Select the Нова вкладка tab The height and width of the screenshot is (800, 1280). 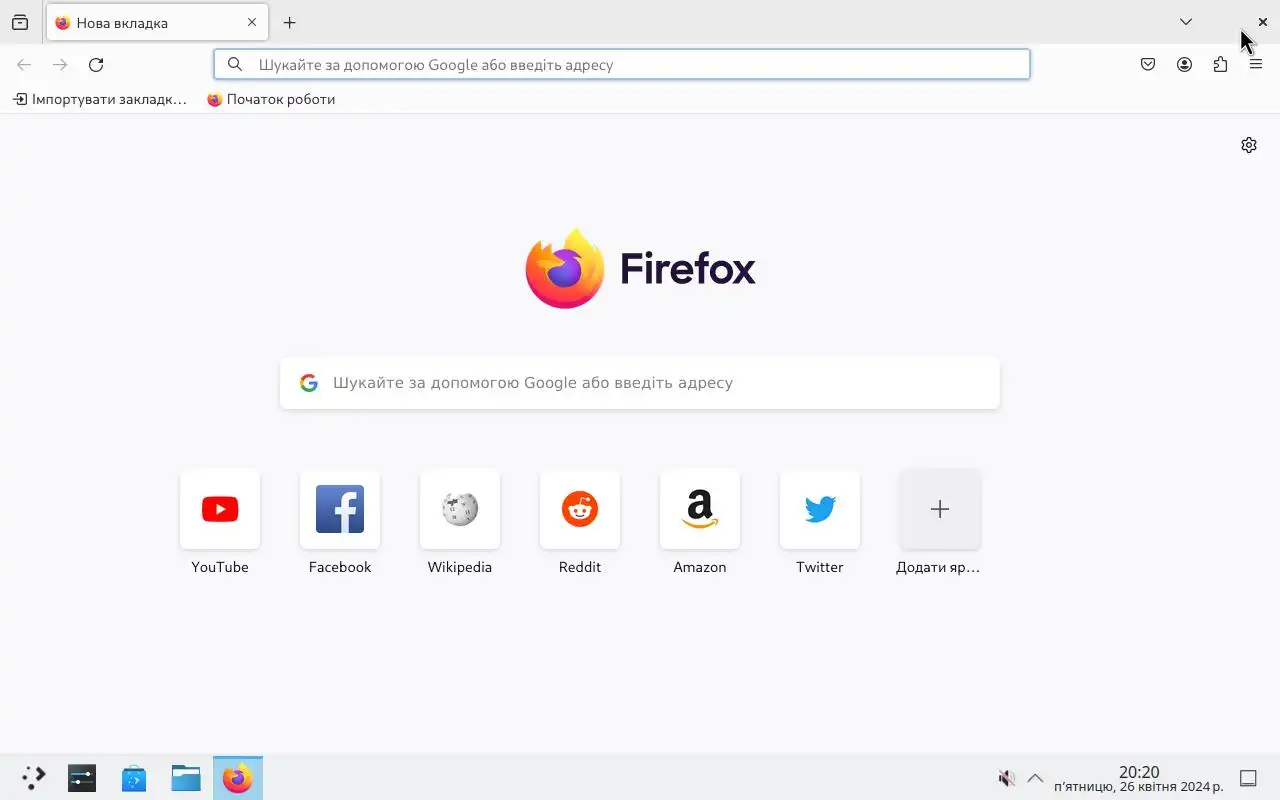[157, 22]
